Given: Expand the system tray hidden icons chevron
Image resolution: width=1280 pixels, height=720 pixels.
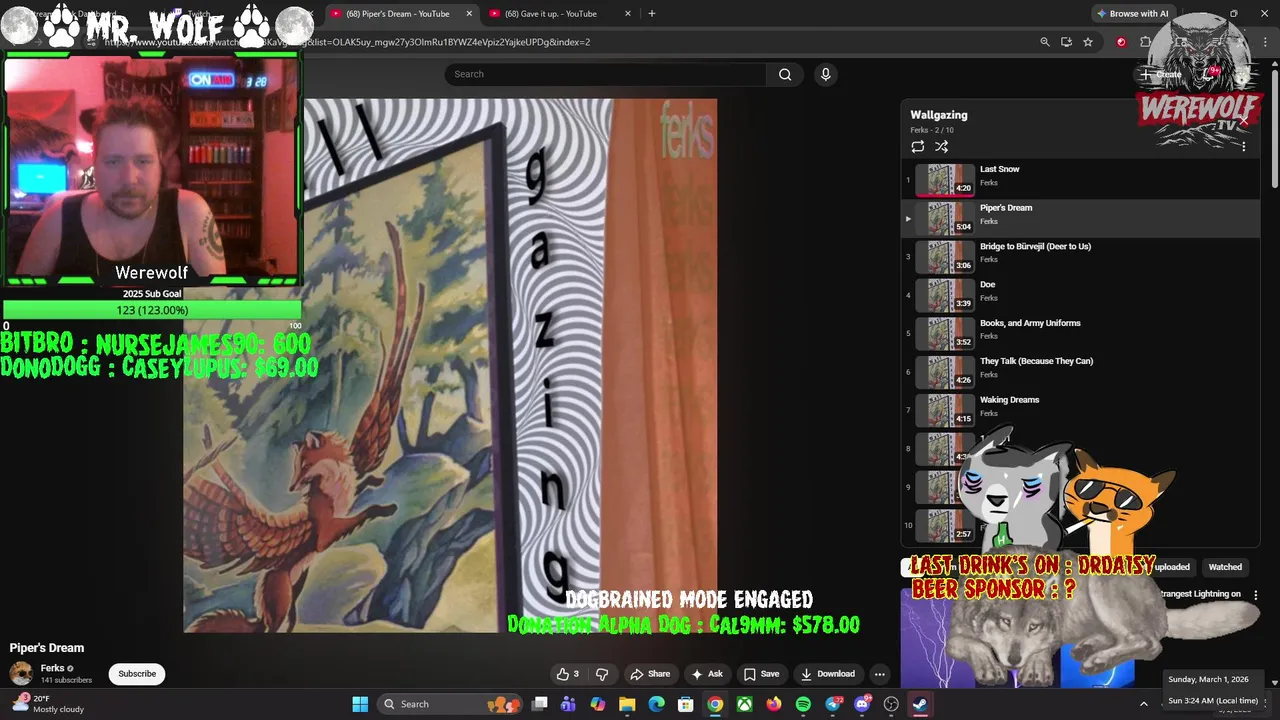Looking at the screenshot, I should pos(1144,704).
